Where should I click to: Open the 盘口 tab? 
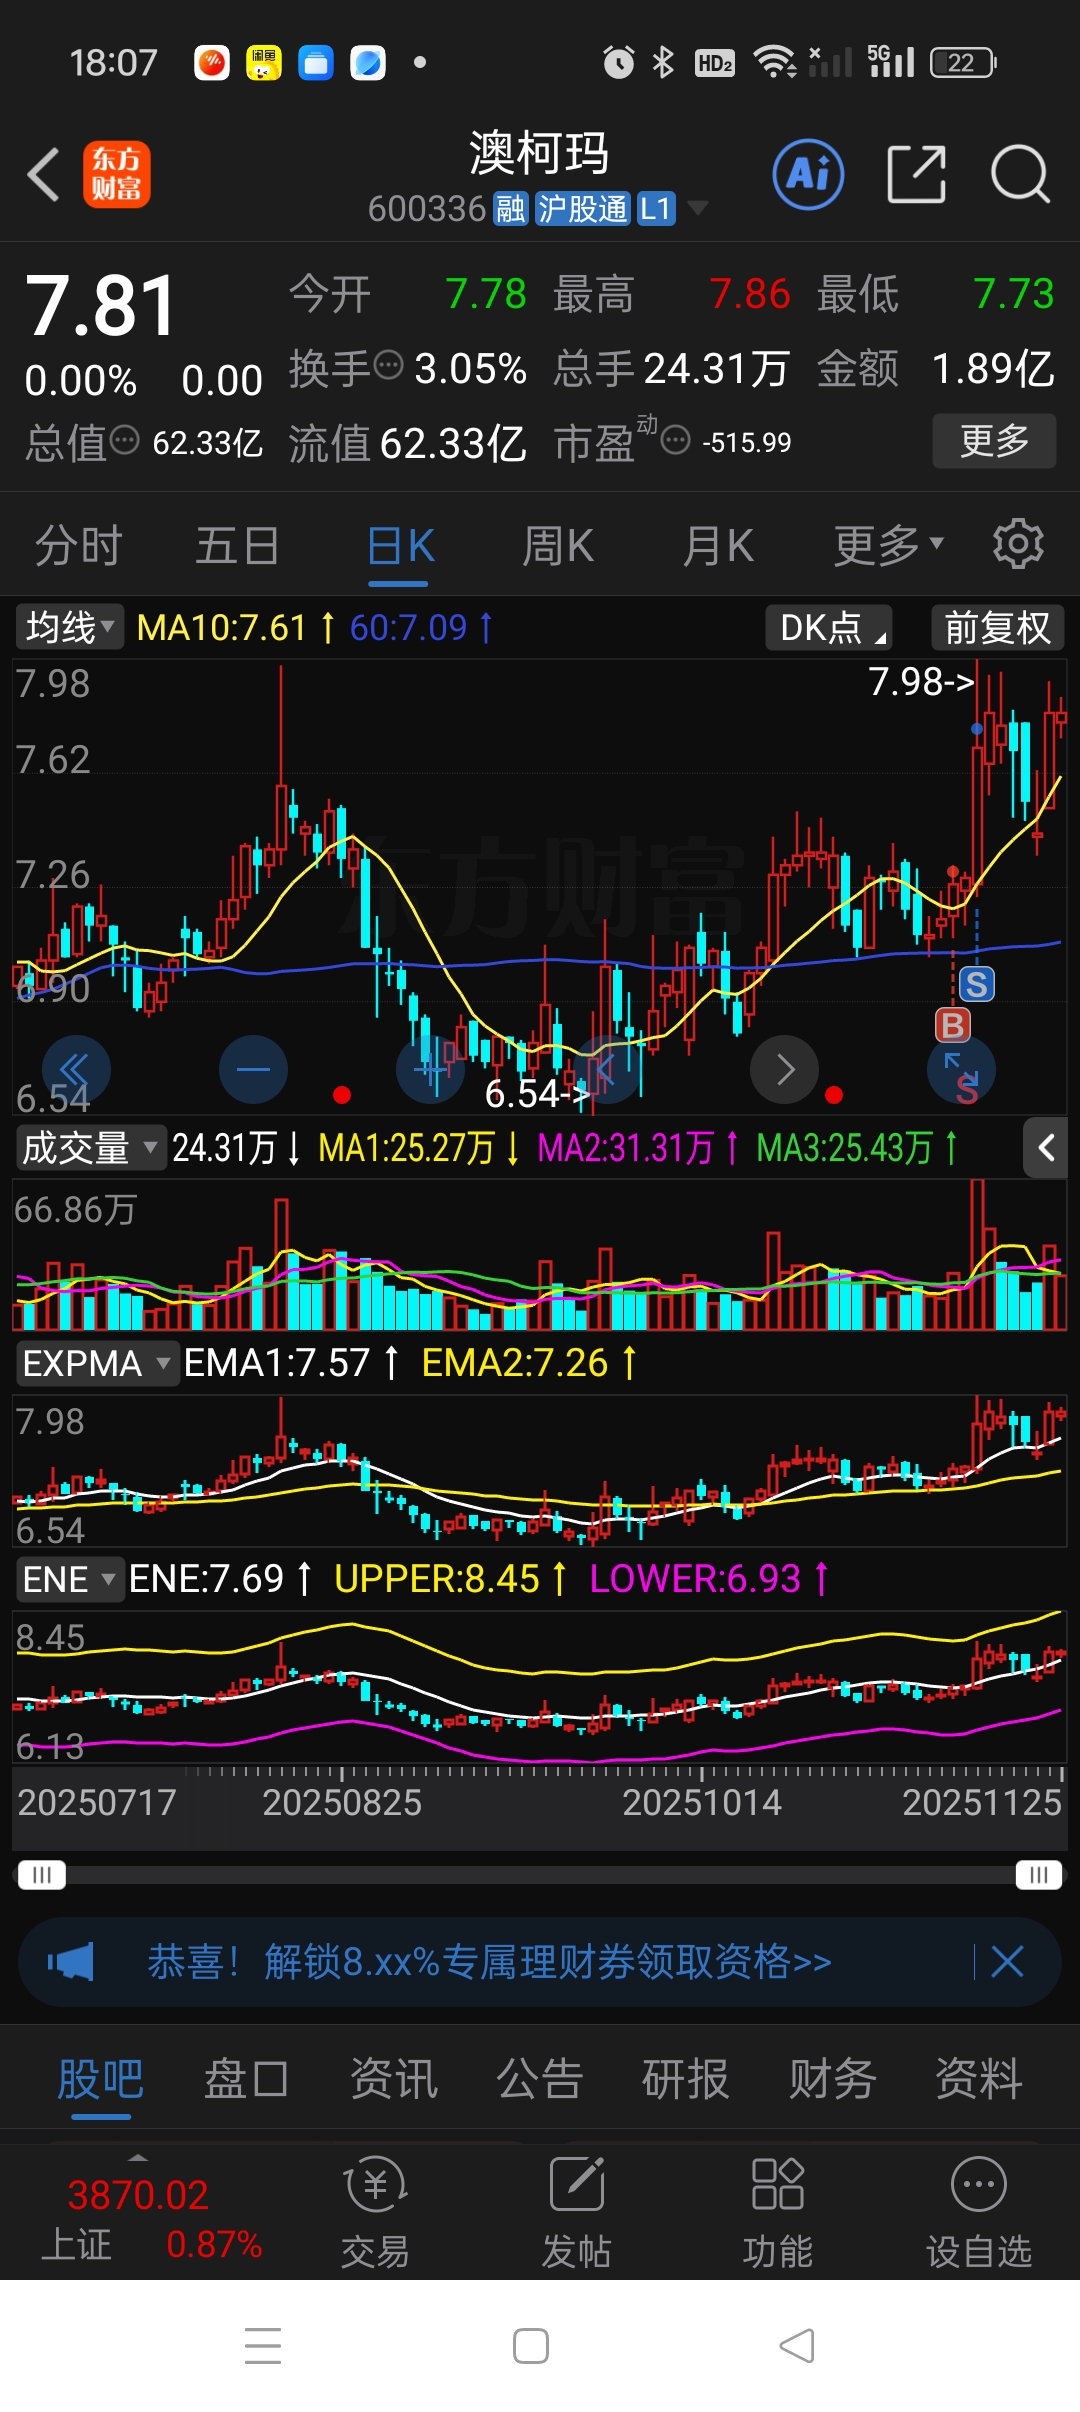coord(246,2079)
